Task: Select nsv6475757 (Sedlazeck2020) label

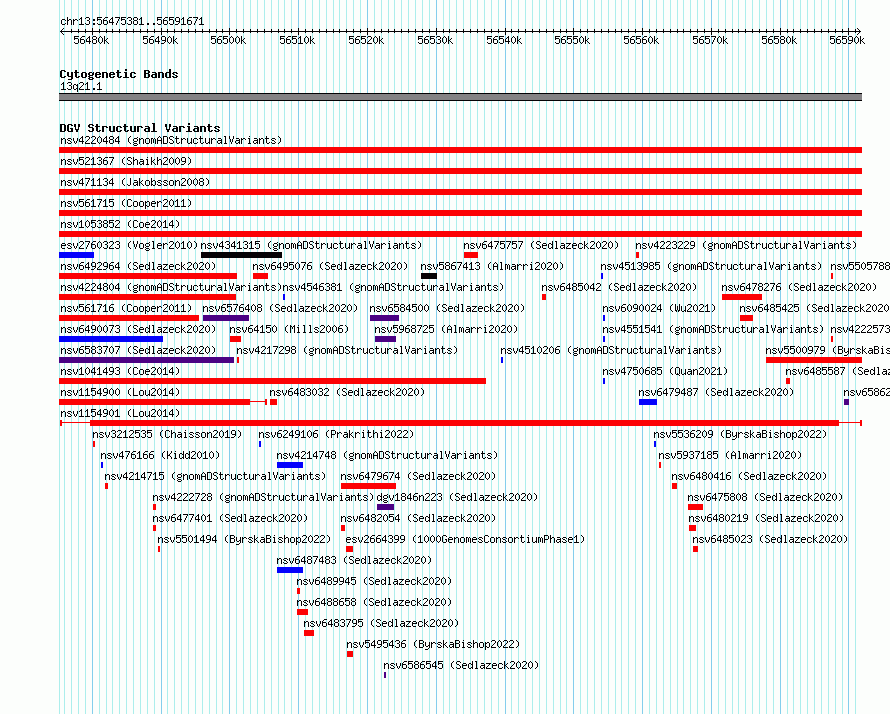Action: pos(541,245)
